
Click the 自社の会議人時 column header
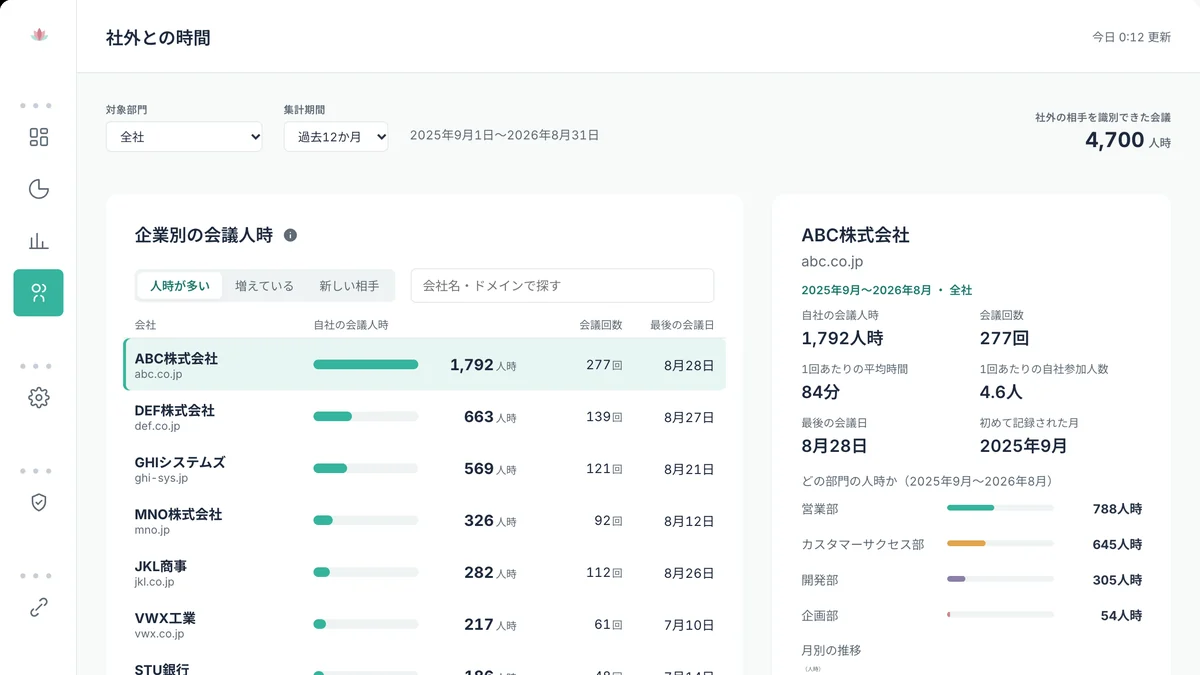[x=351, y=325]
